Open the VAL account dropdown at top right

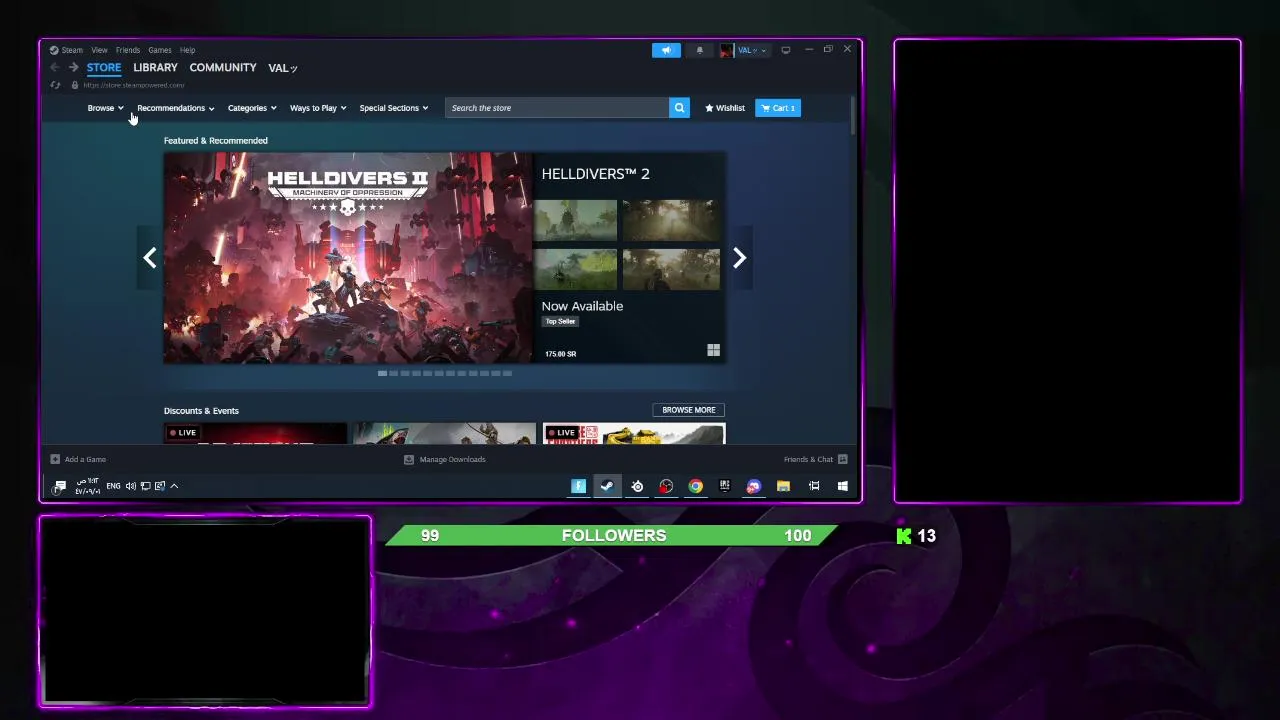point(752,50)
